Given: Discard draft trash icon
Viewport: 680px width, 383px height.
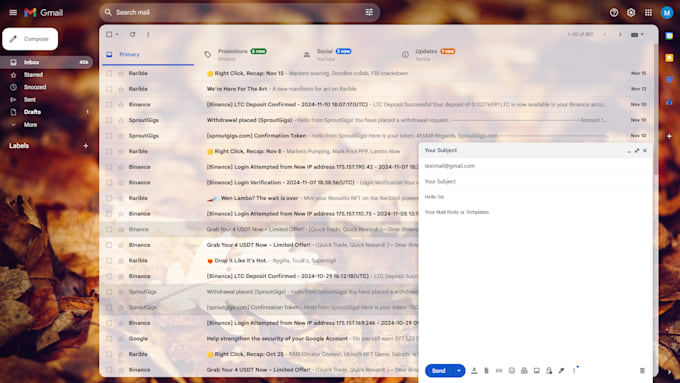Looking at the screenshot, I should 642,370.
